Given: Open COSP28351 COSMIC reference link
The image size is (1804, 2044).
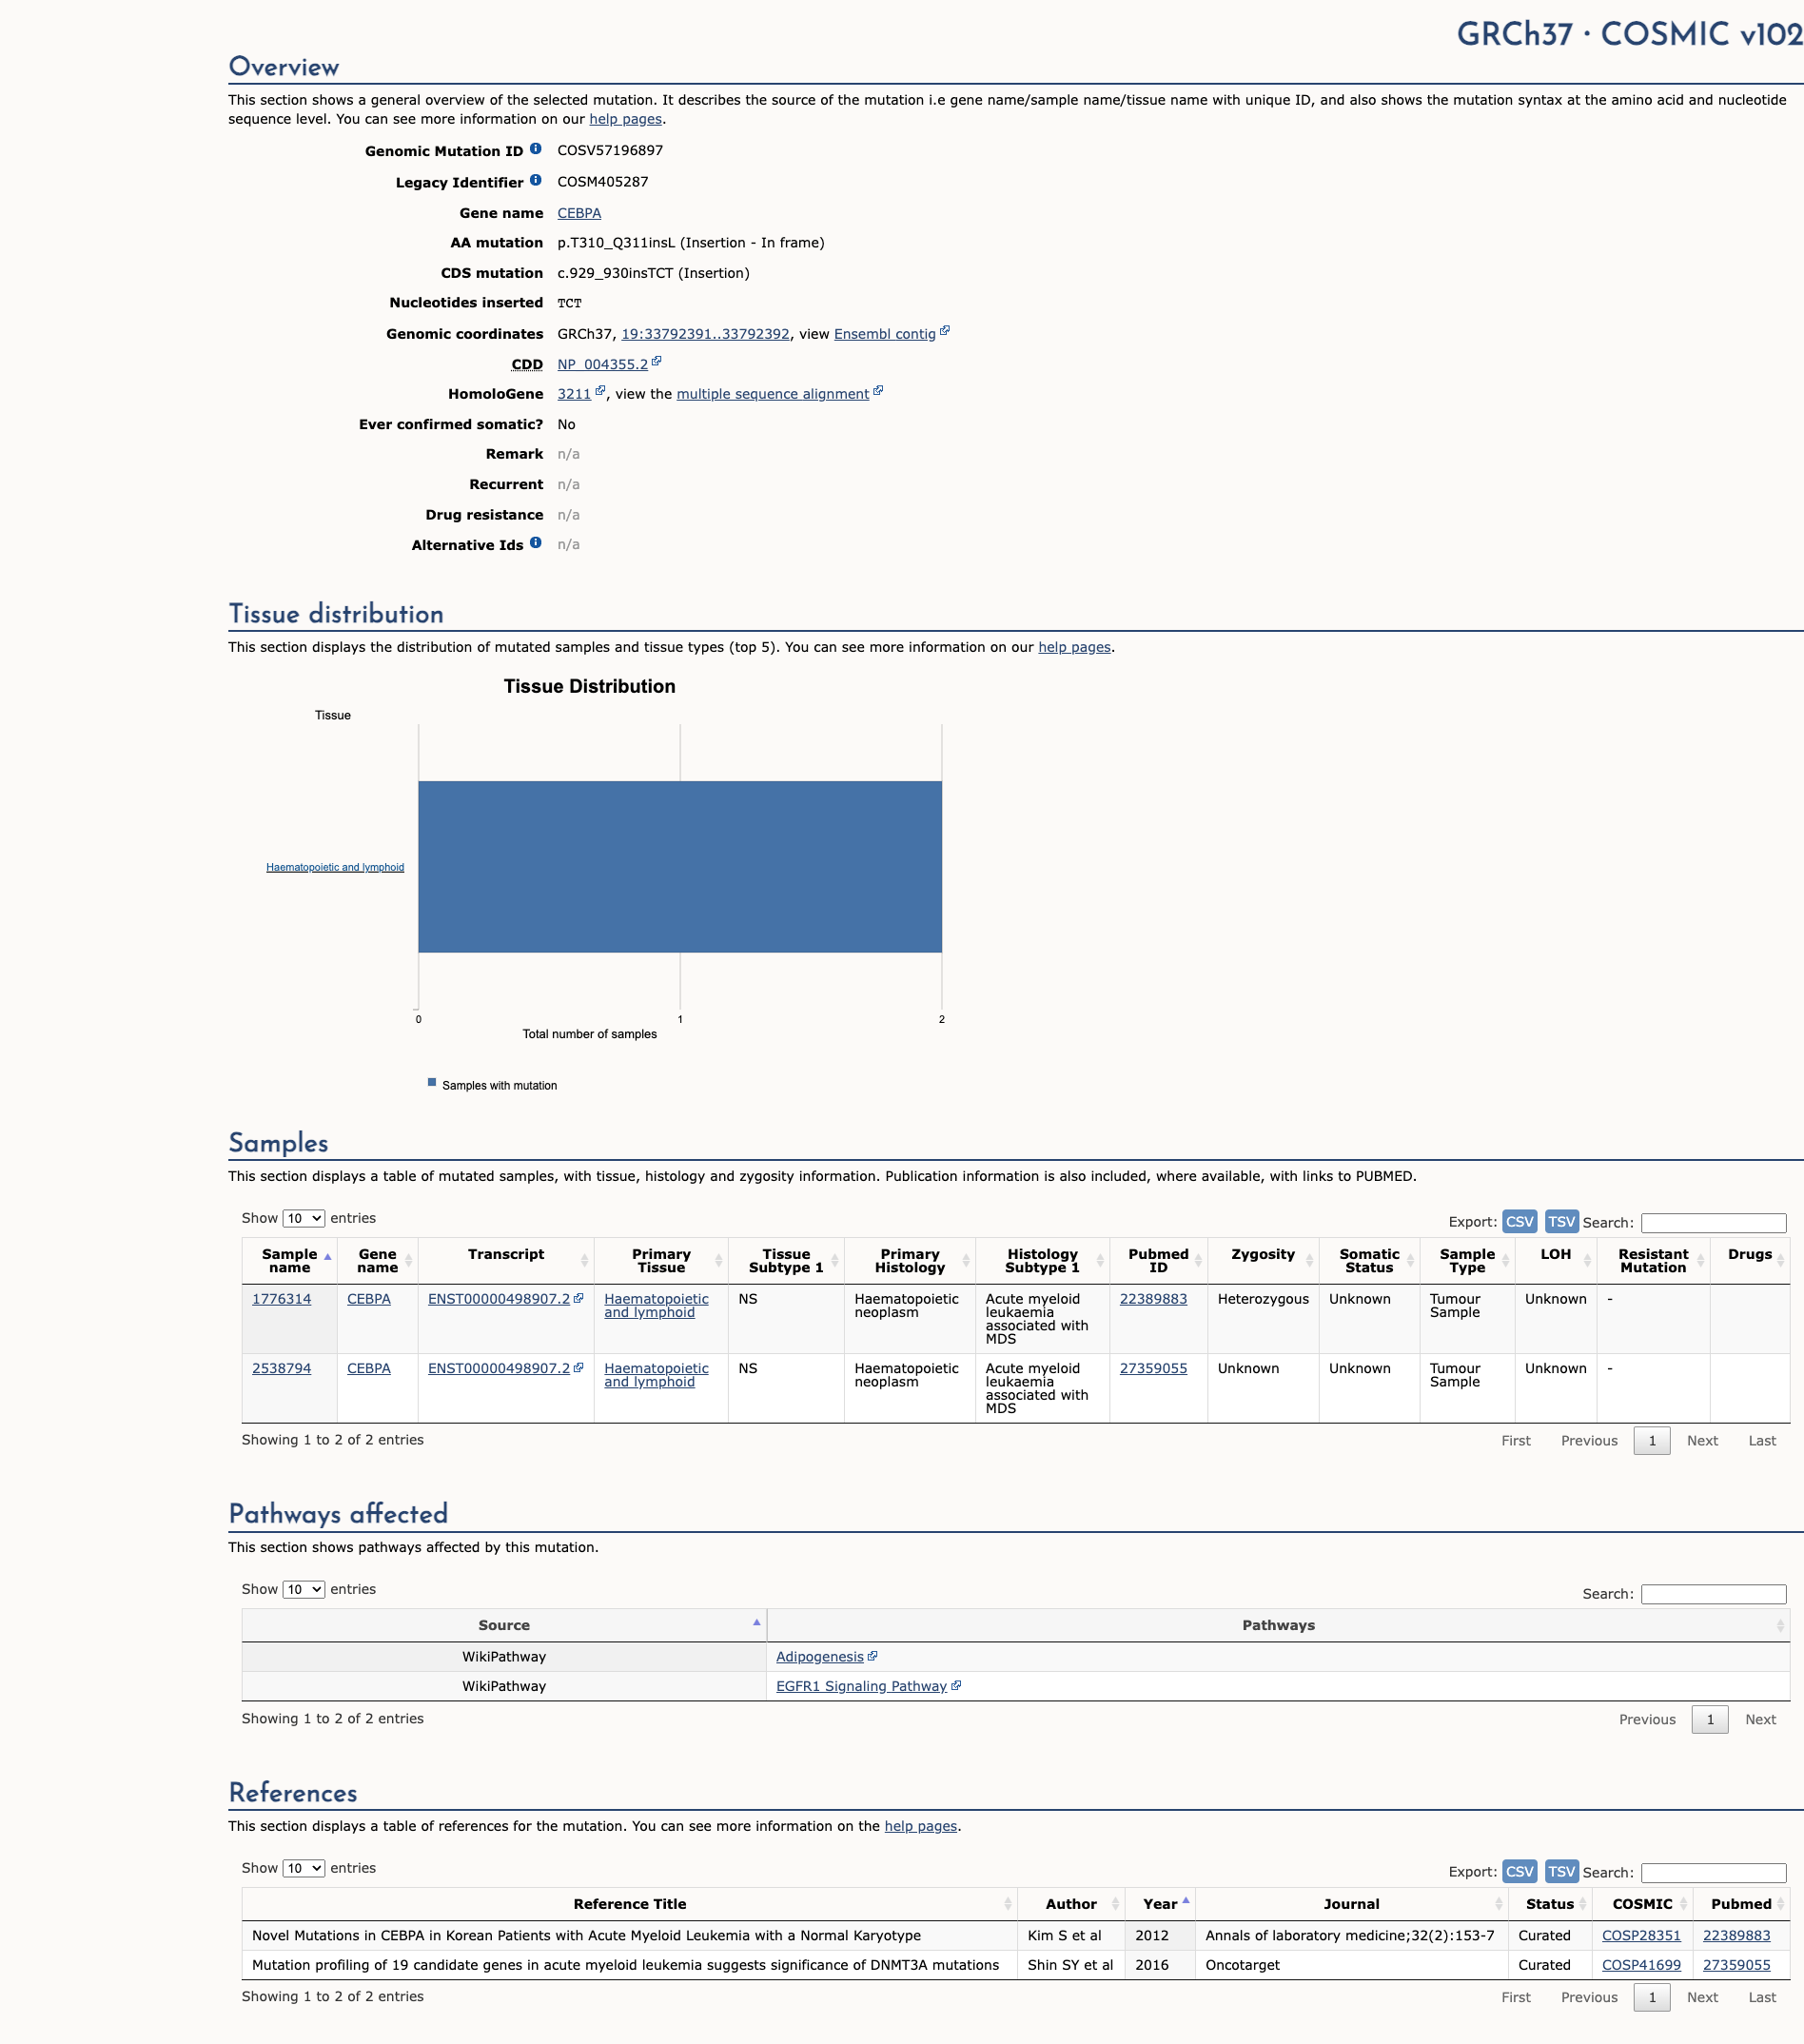Looking at the screenshot, I should 1641,1936.
